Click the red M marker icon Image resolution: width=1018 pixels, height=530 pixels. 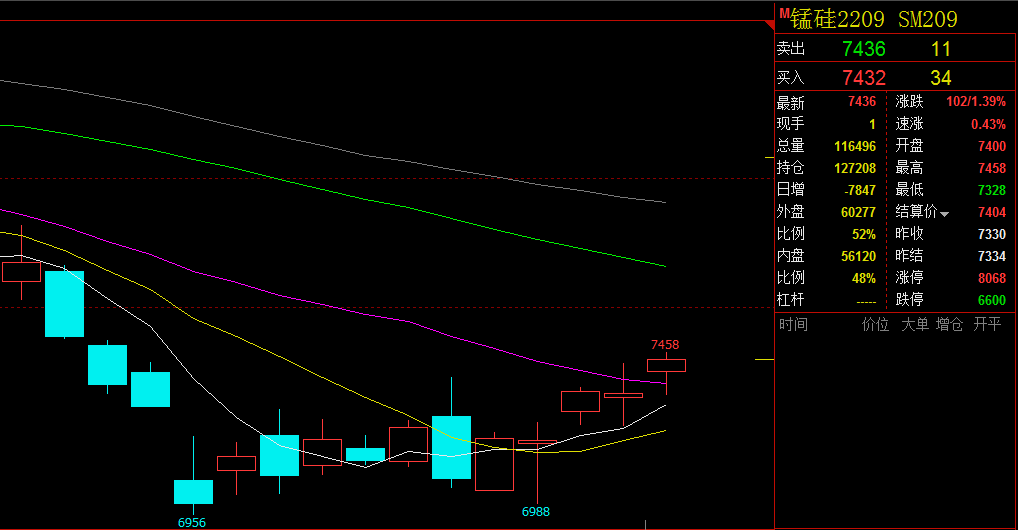point(783,12)
